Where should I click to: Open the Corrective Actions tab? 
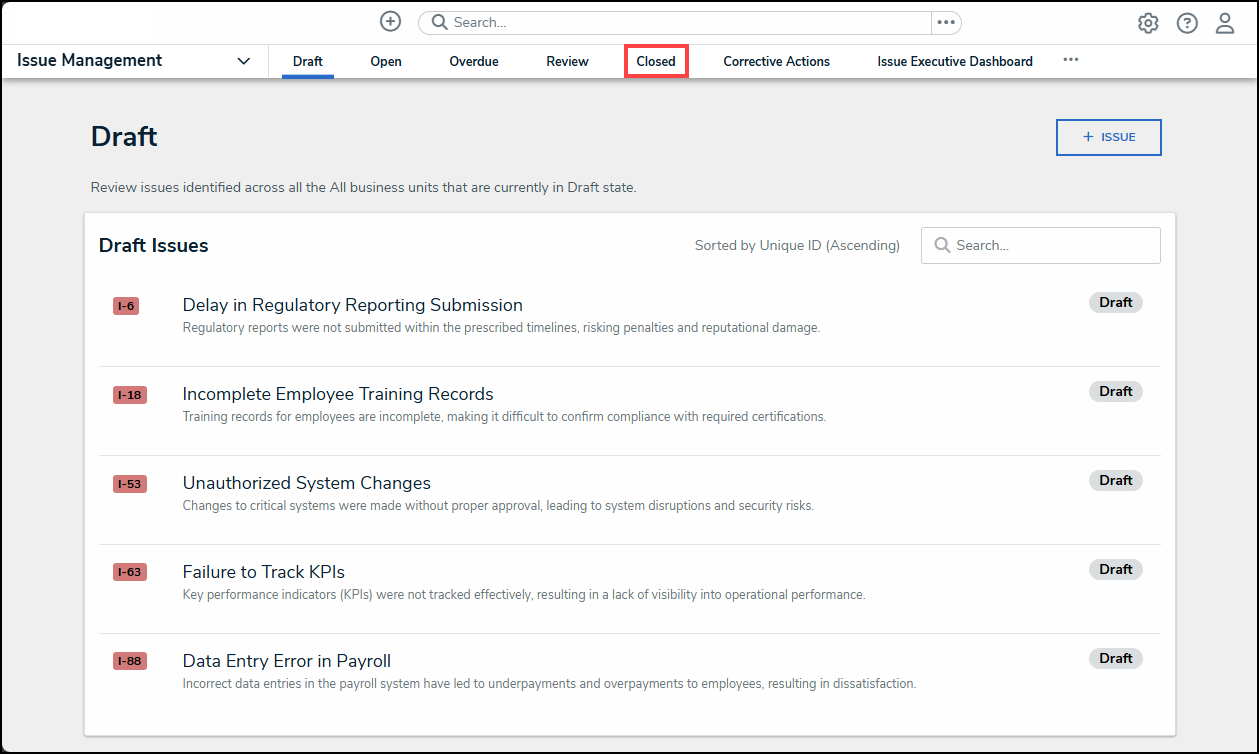click(x=776, y=61)
